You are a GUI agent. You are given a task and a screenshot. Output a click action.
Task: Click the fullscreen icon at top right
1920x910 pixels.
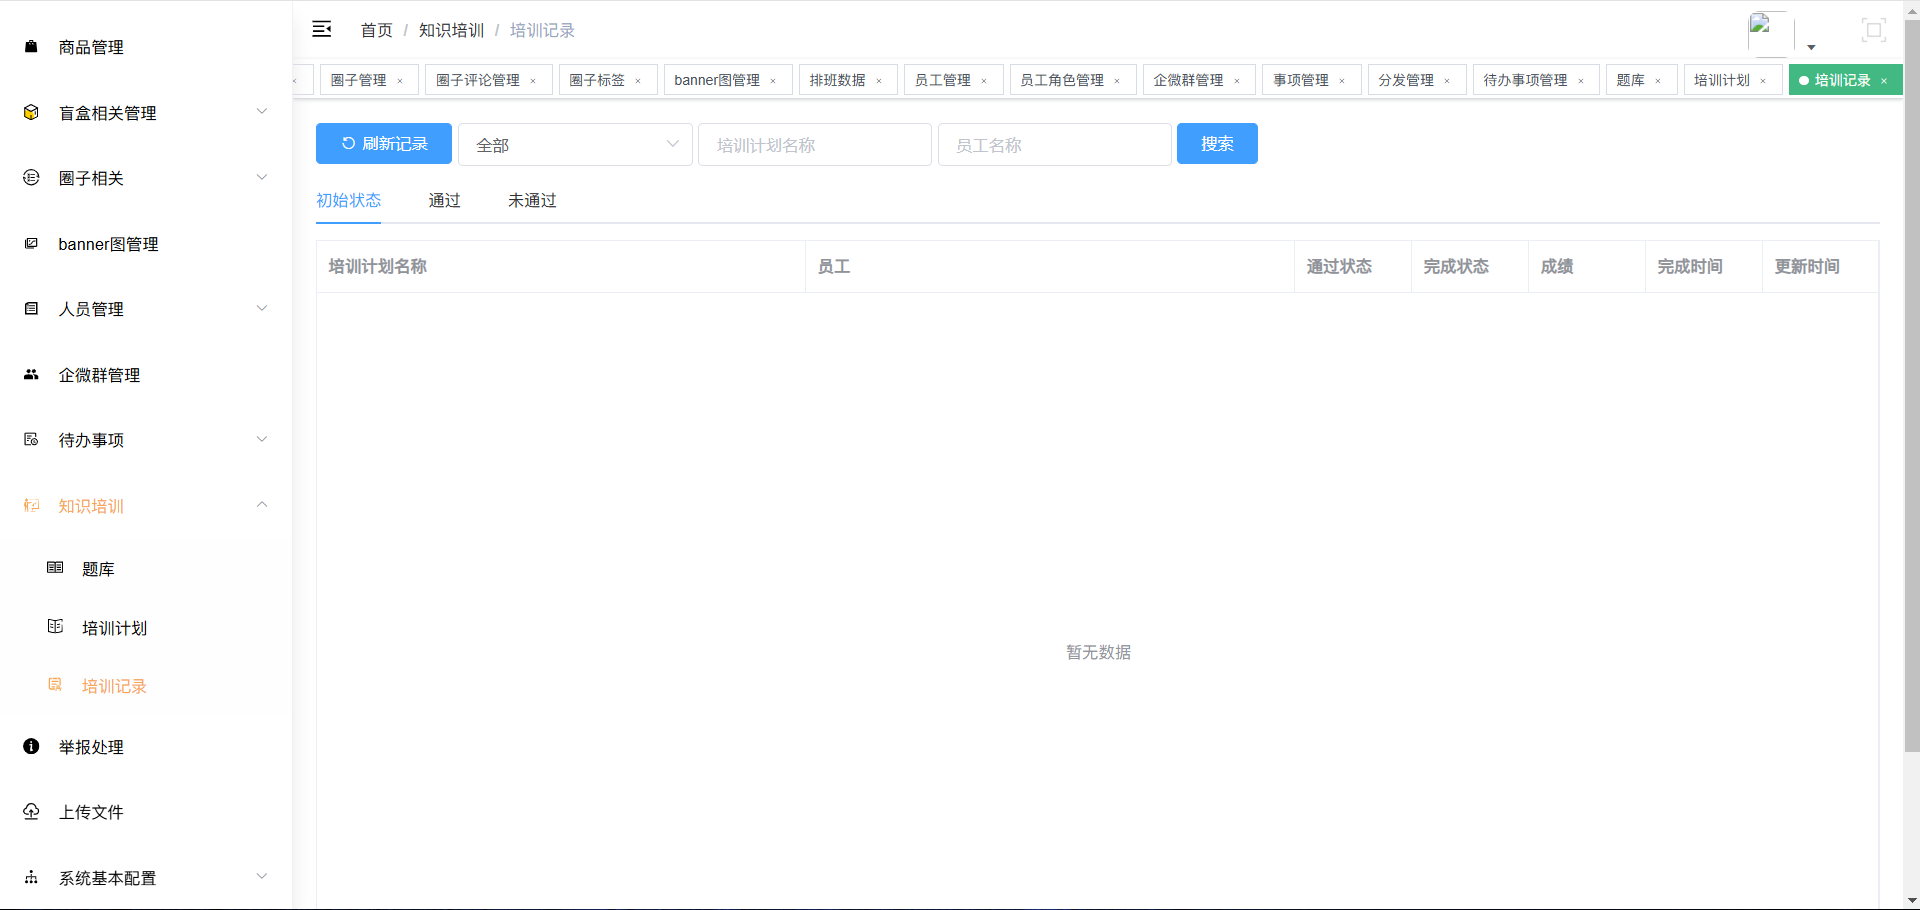click(1872, 29)
